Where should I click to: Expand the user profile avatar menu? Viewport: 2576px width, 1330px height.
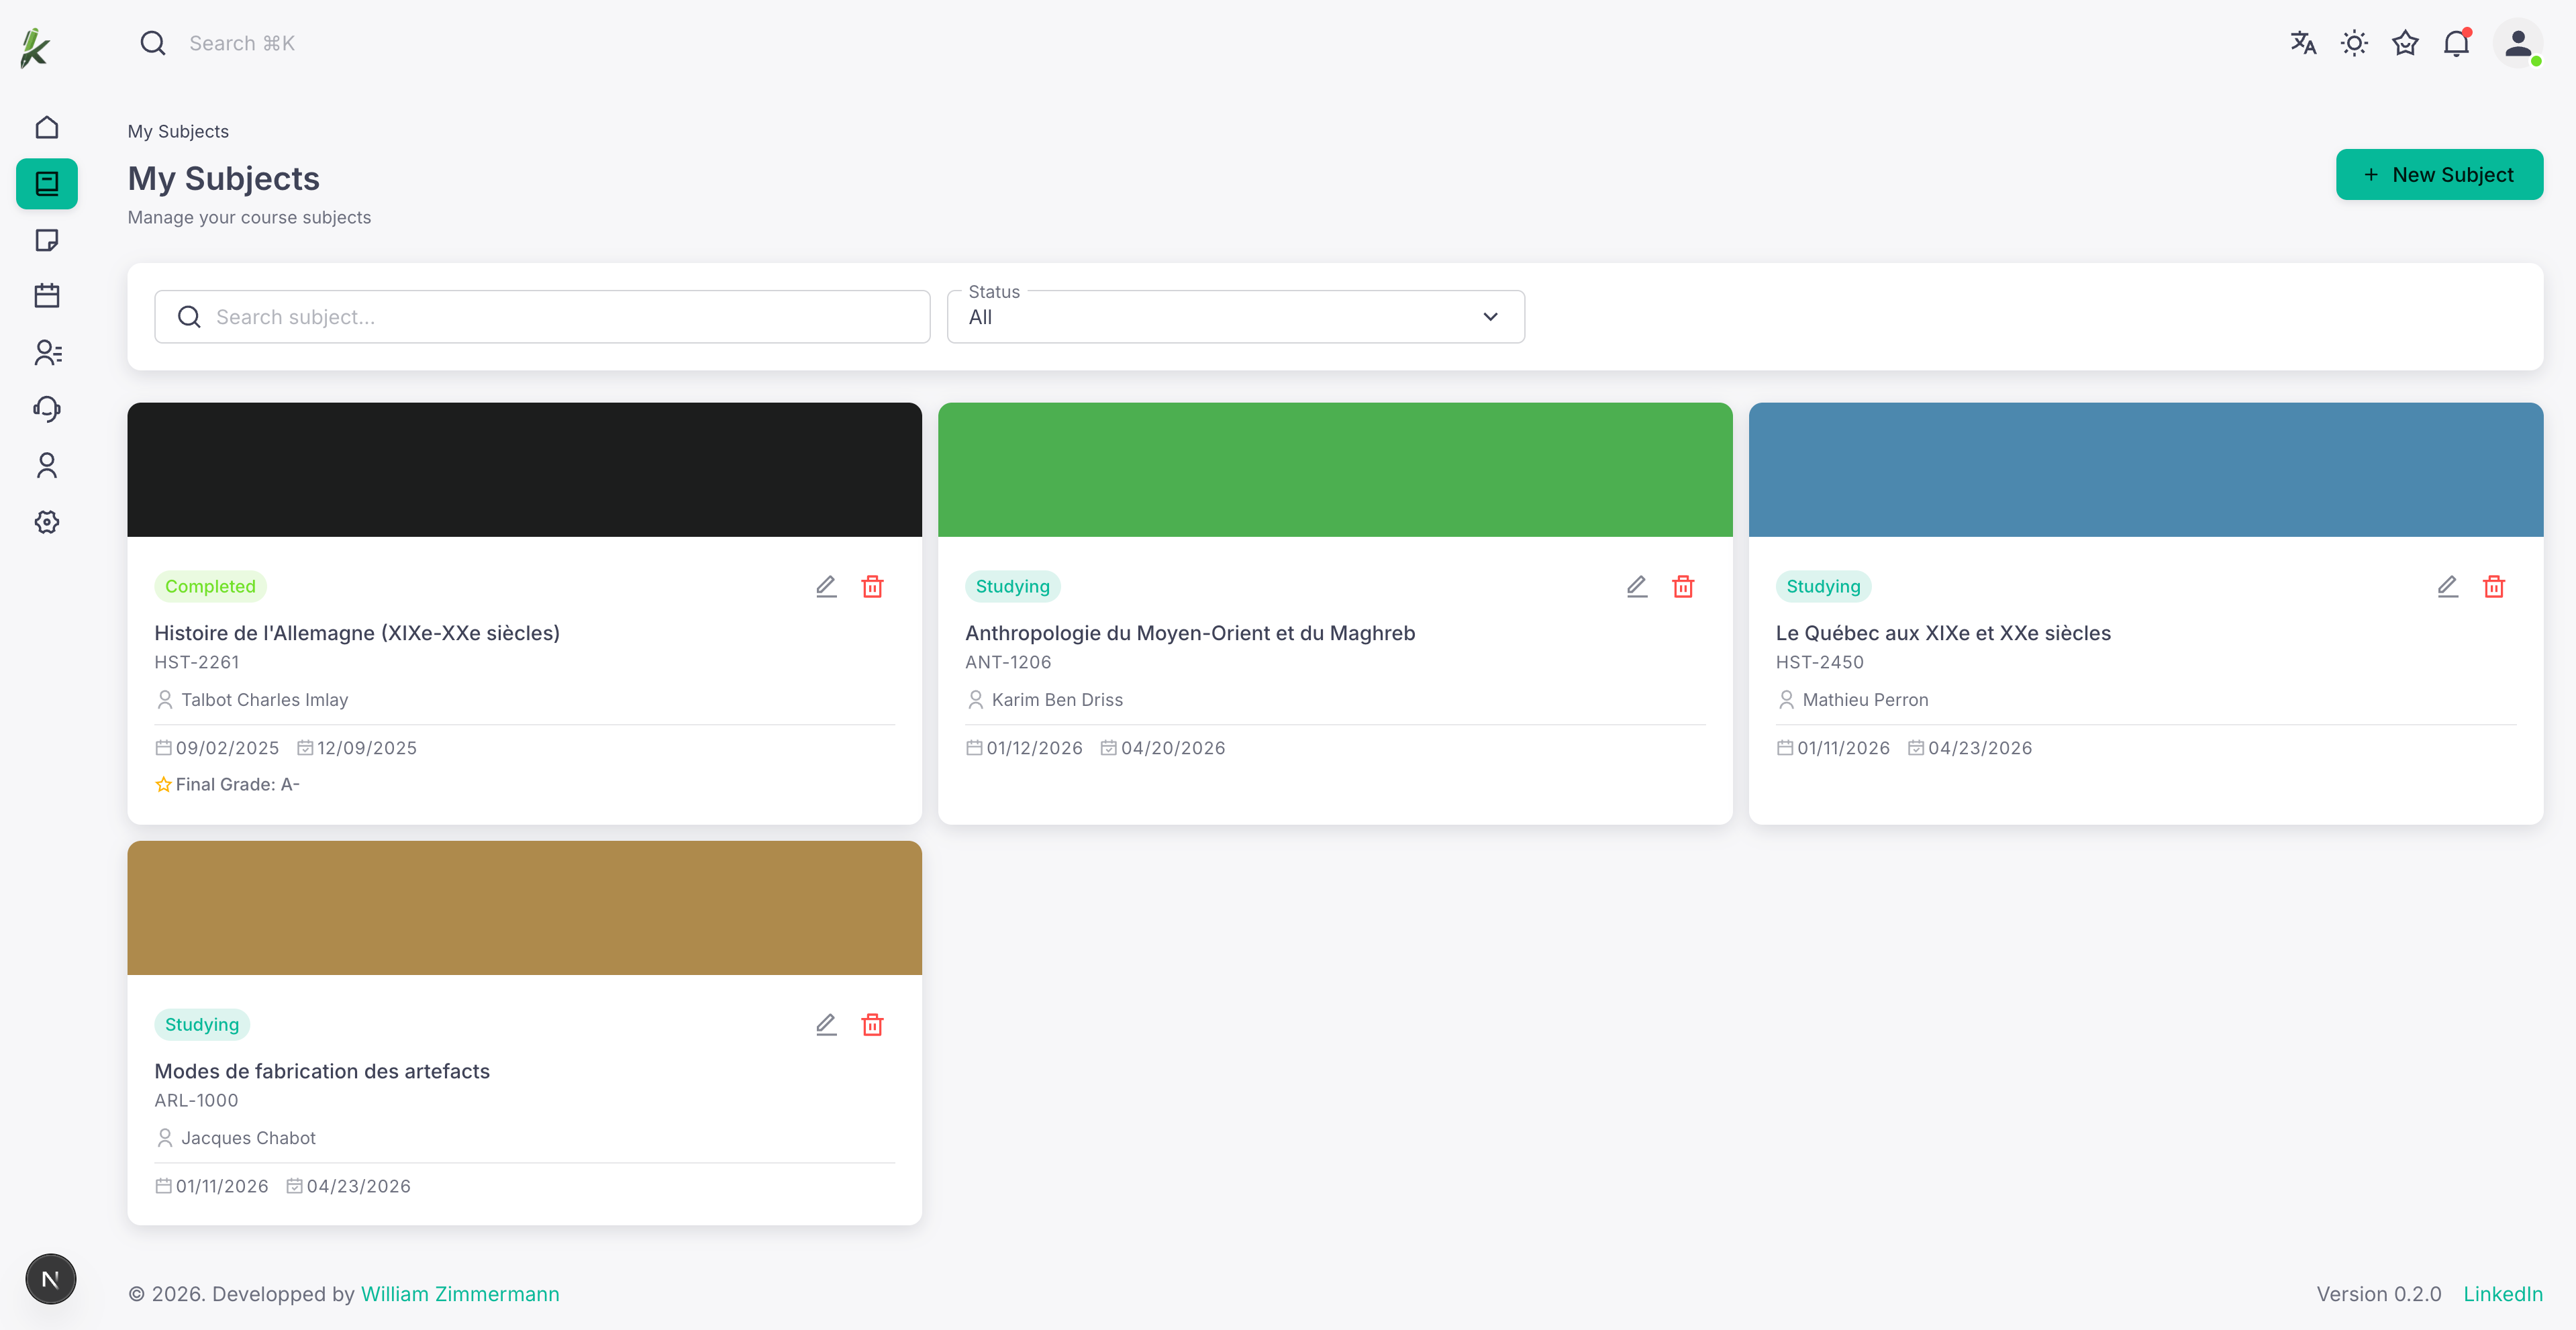click(2519, 43)
